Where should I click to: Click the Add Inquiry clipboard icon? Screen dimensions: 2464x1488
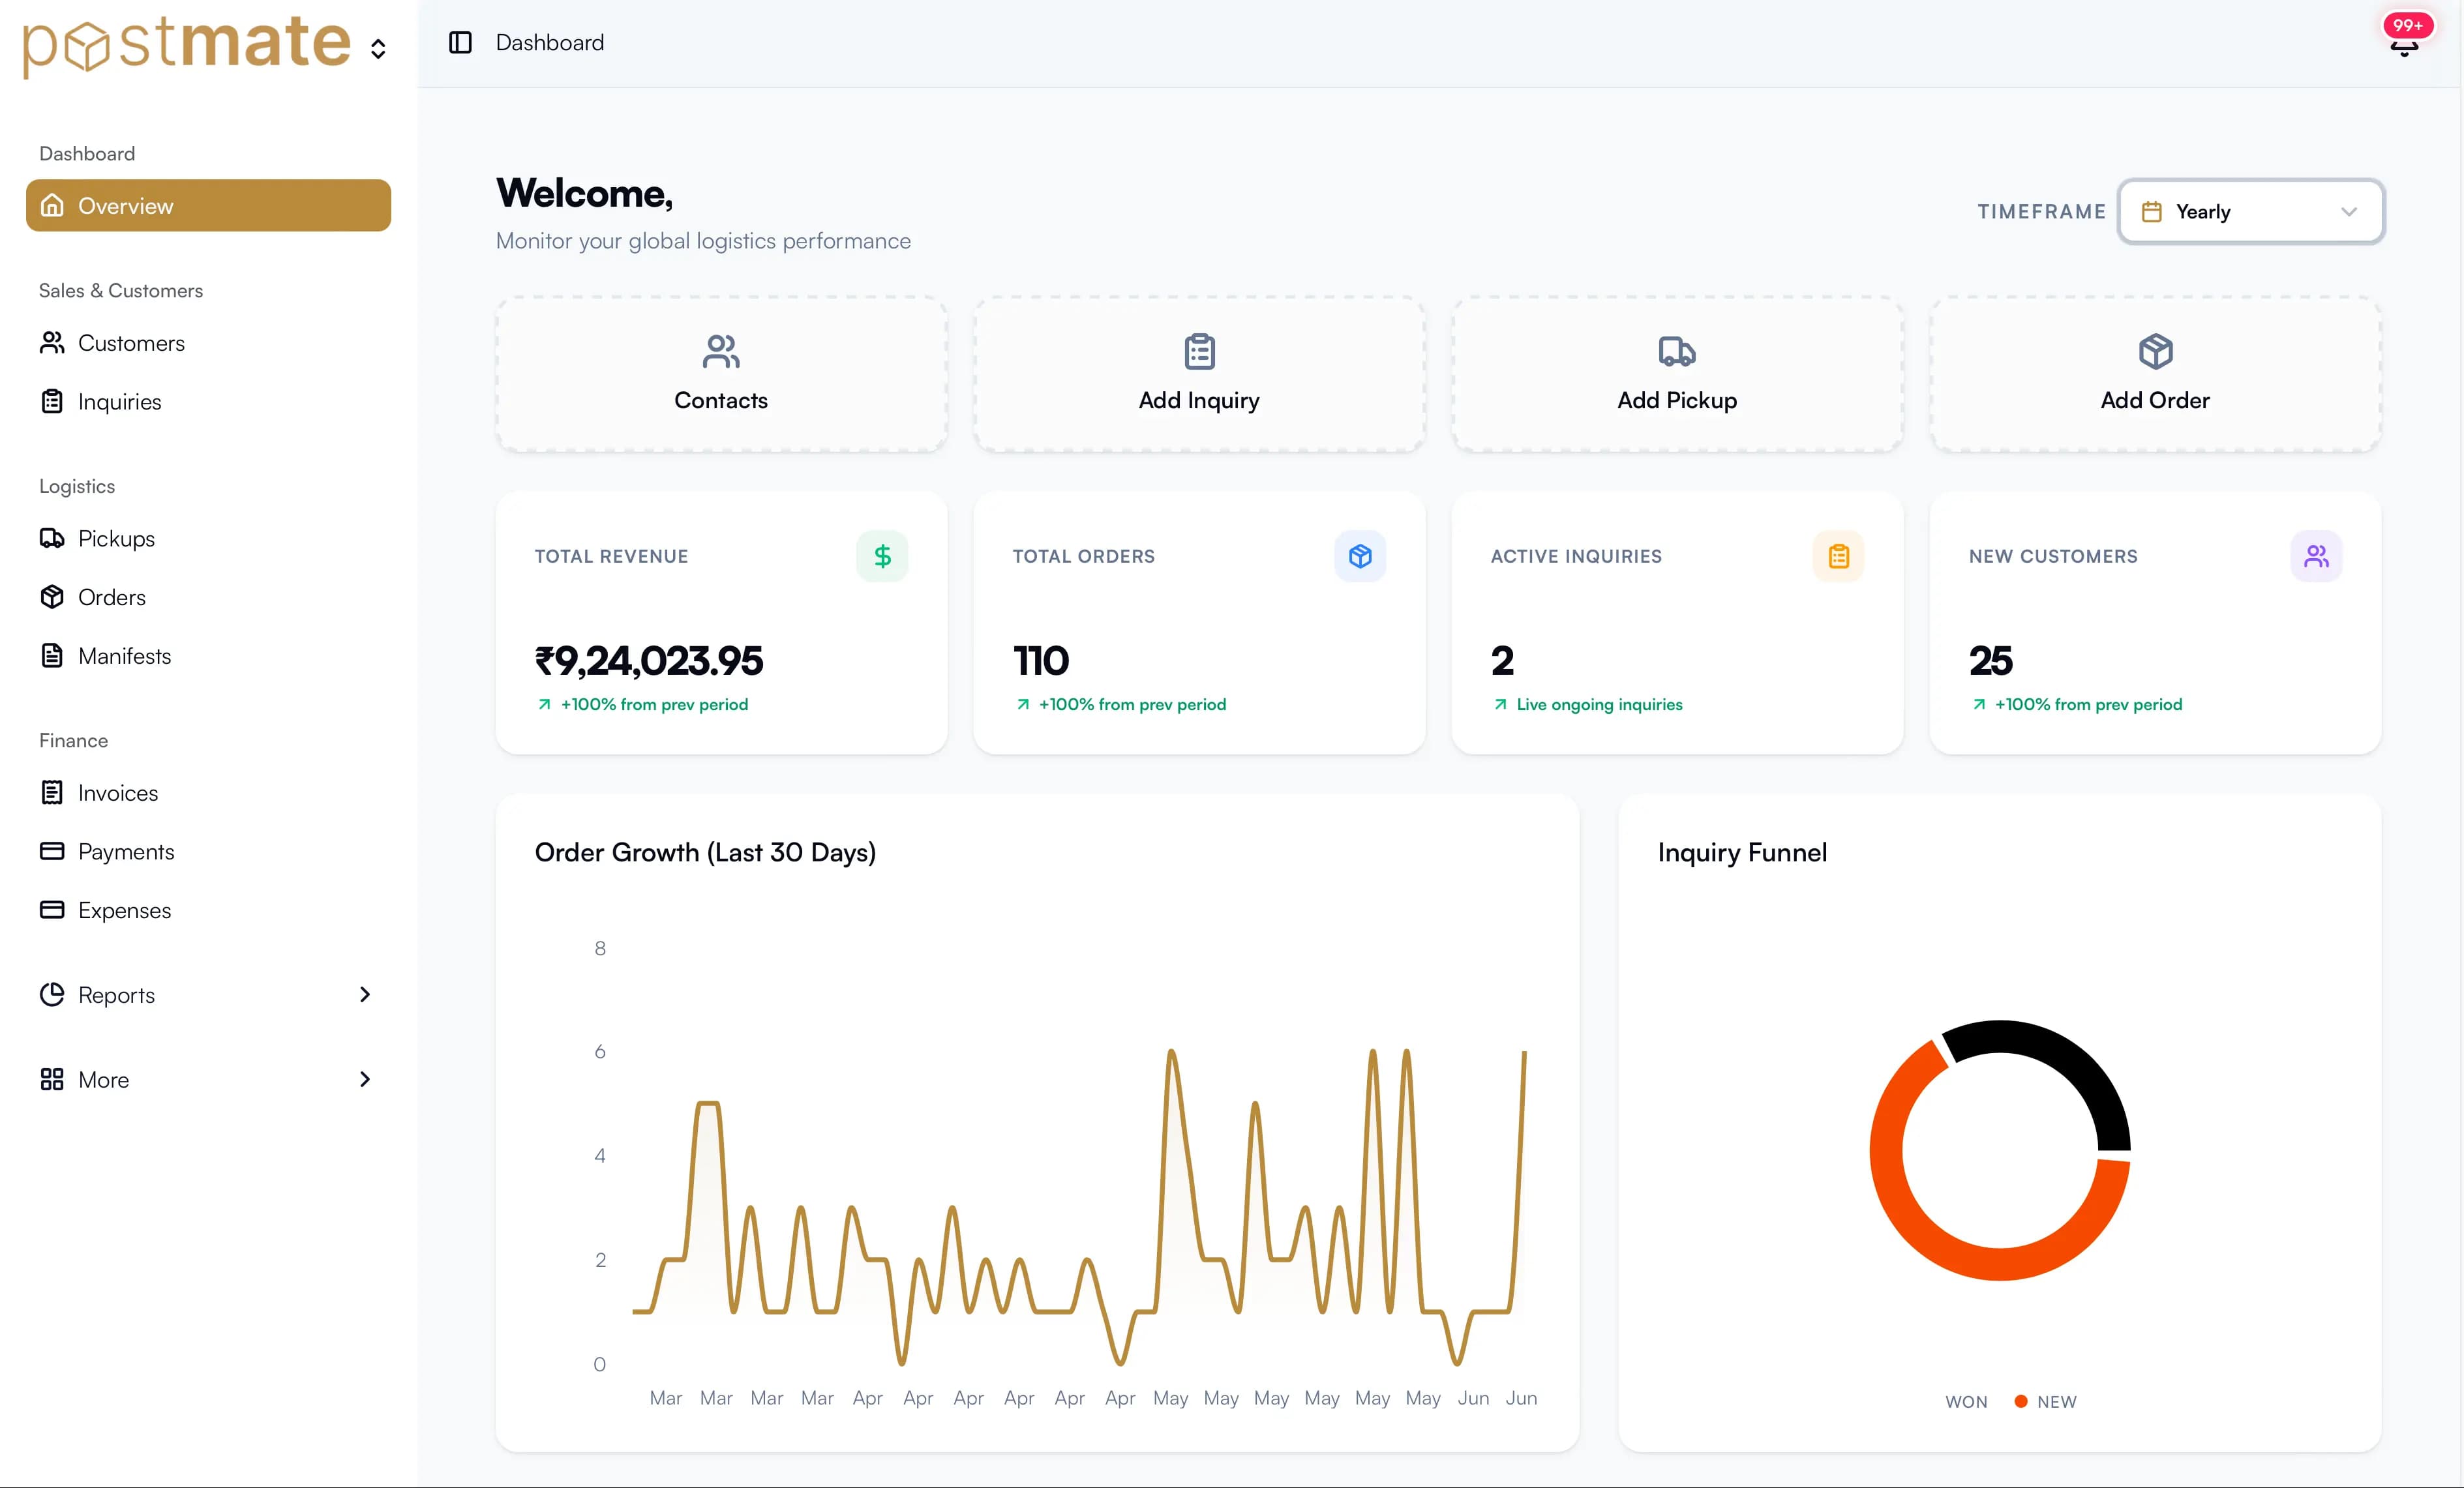(1199, 351)
